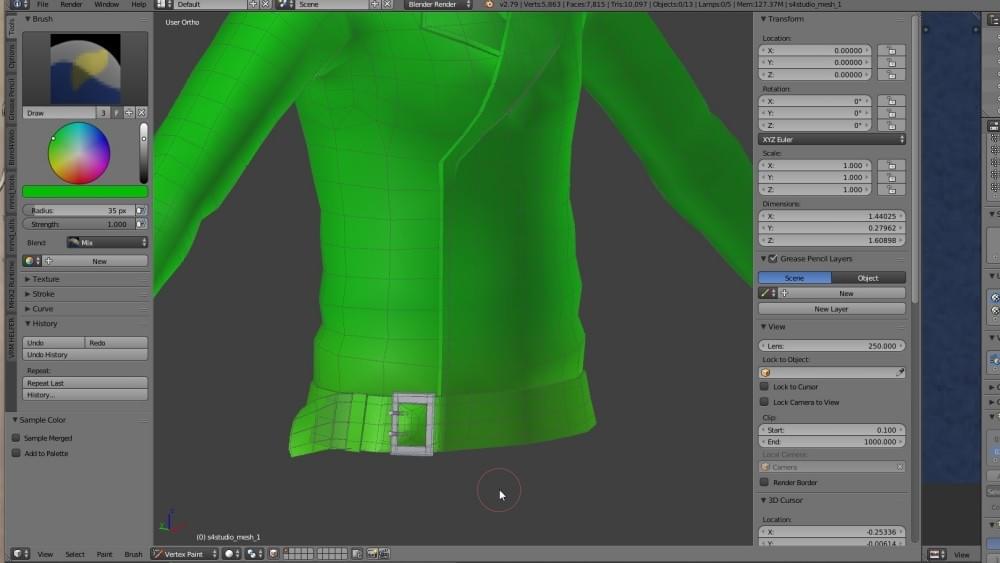Image resolution: width=1000 pixels, height=563 pixels.
Task: Open the Window menu
Action: 107,4
